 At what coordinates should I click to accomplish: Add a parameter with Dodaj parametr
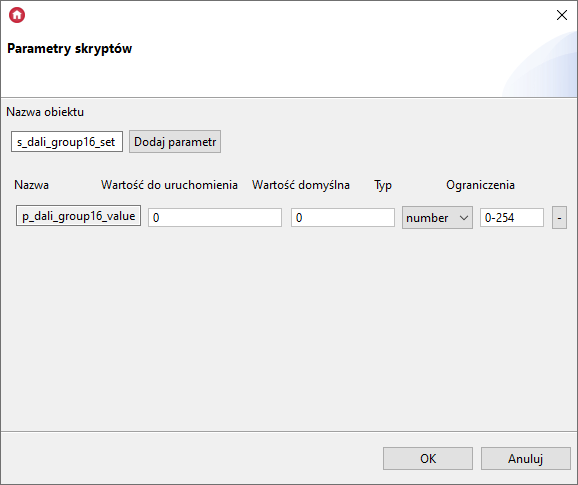[x=175, y=142]
